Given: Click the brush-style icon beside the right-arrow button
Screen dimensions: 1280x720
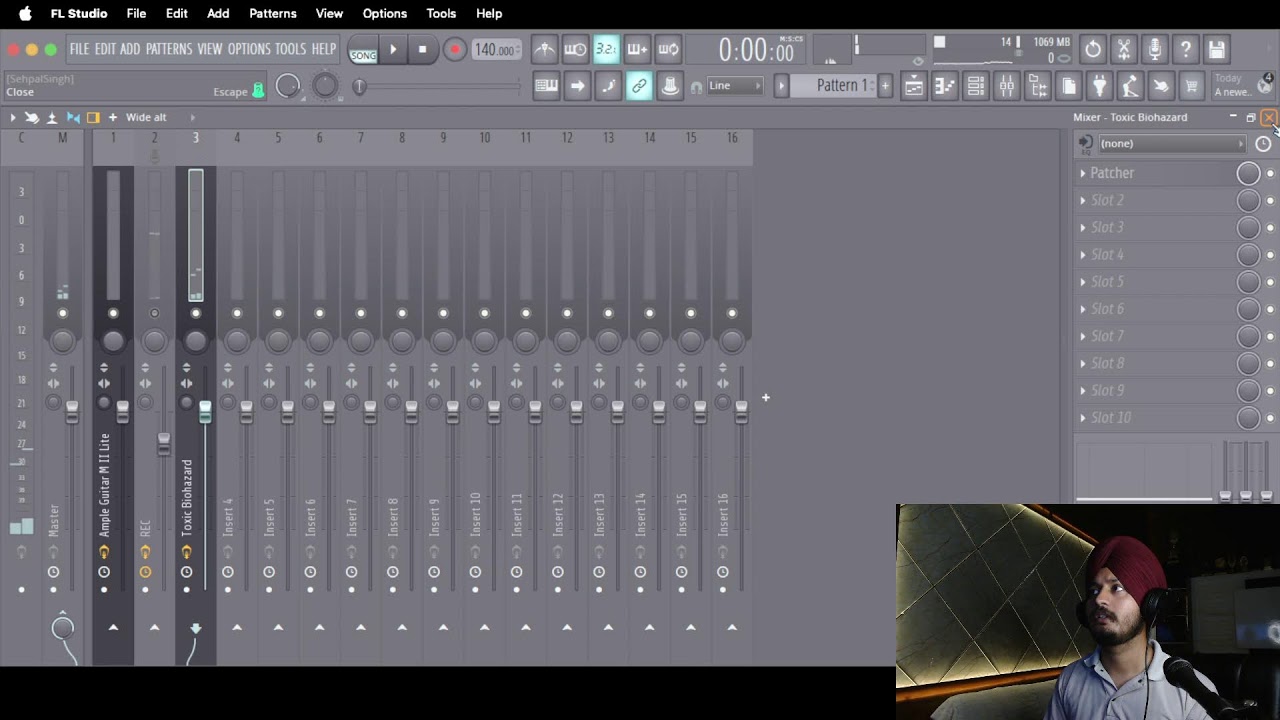Looking at the screenshot, I should pos(608,86).
